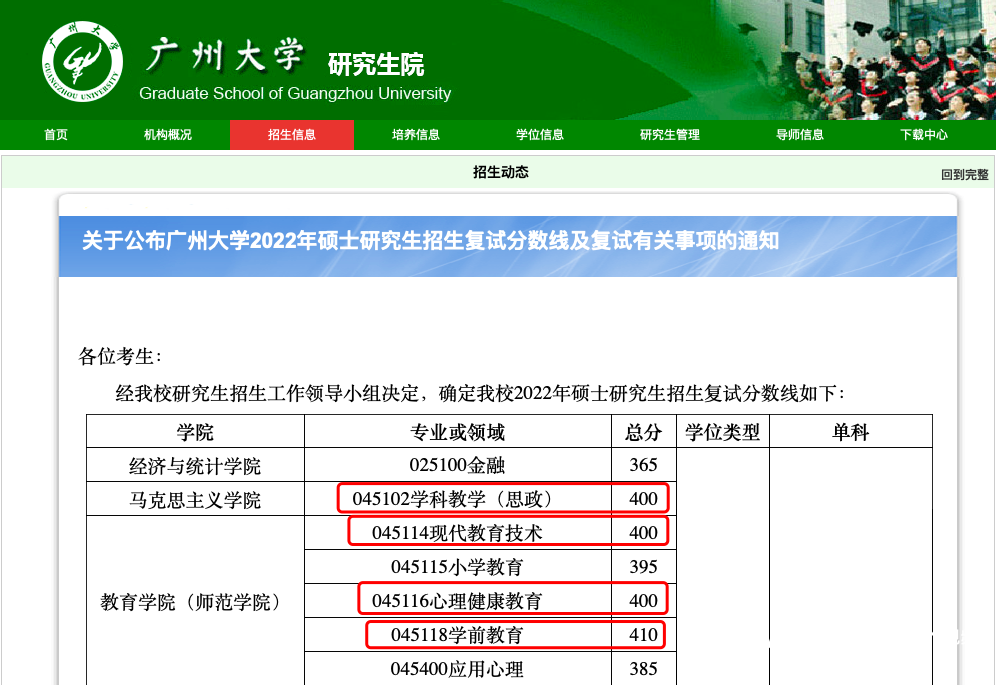
Task: Click the 025100金融 cell
Action: coord(457,465)
